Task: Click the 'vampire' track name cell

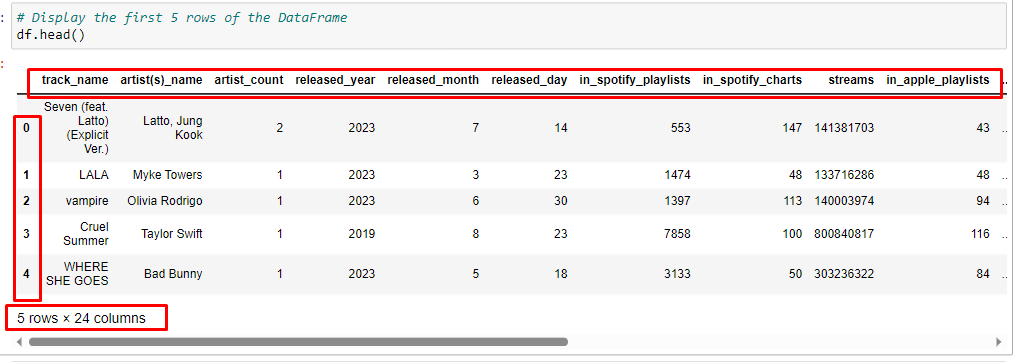Action: [x=87, y=201]
